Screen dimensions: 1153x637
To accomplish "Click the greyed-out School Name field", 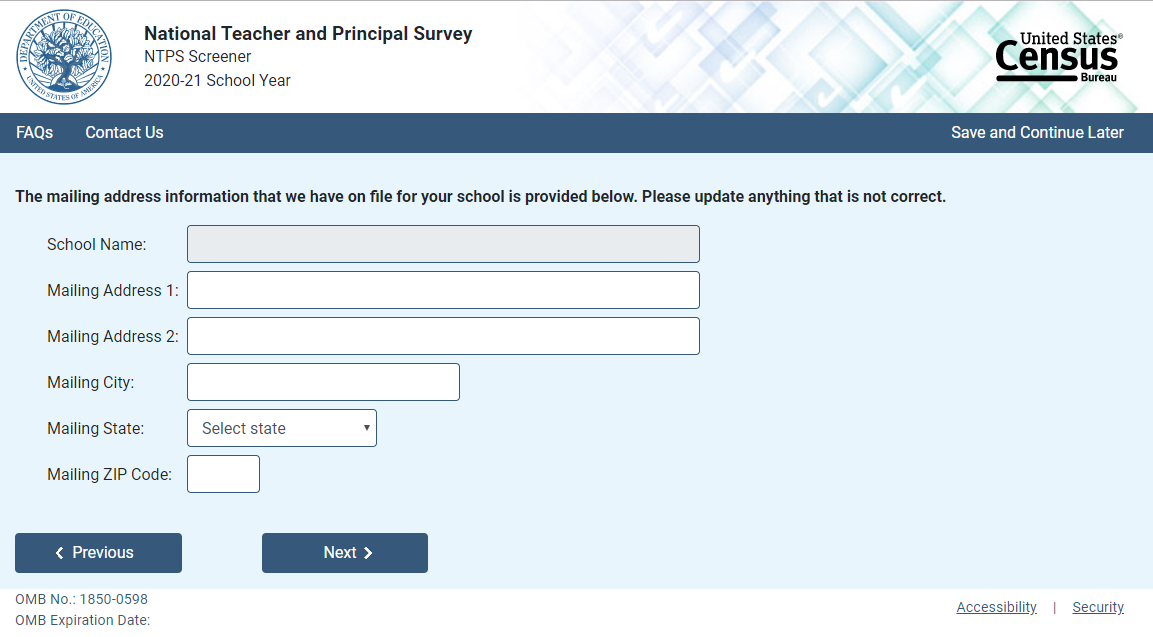I will [x=443, y=244].
